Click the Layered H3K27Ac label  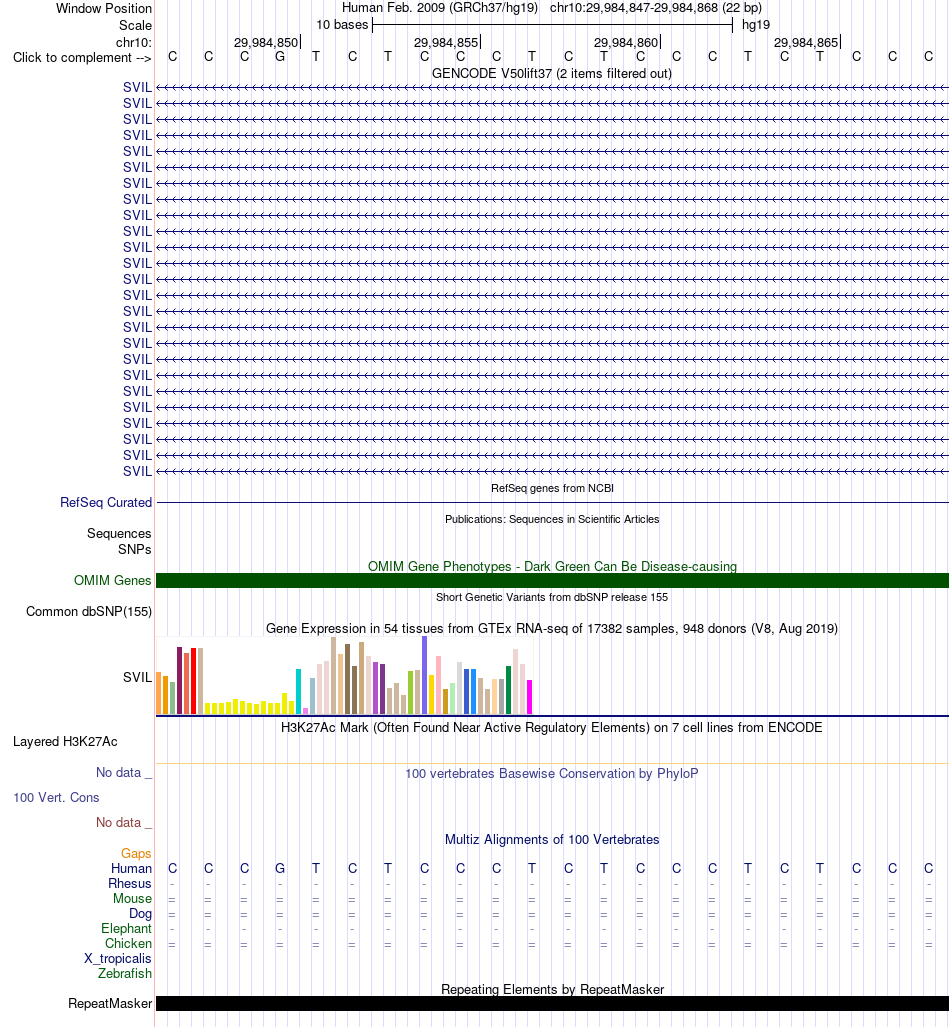66,741
